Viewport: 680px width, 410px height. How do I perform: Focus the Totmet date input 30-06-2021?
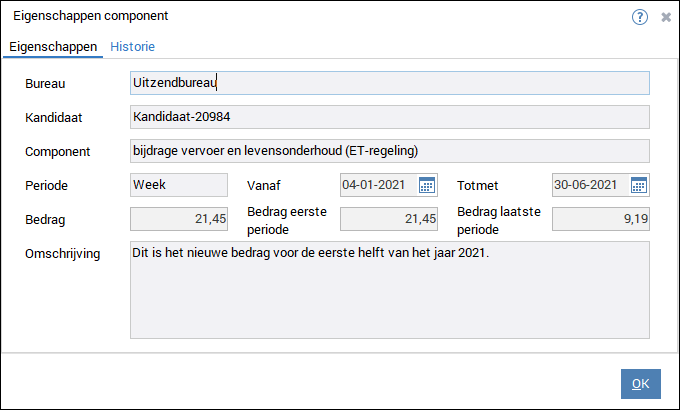point(590,185)
